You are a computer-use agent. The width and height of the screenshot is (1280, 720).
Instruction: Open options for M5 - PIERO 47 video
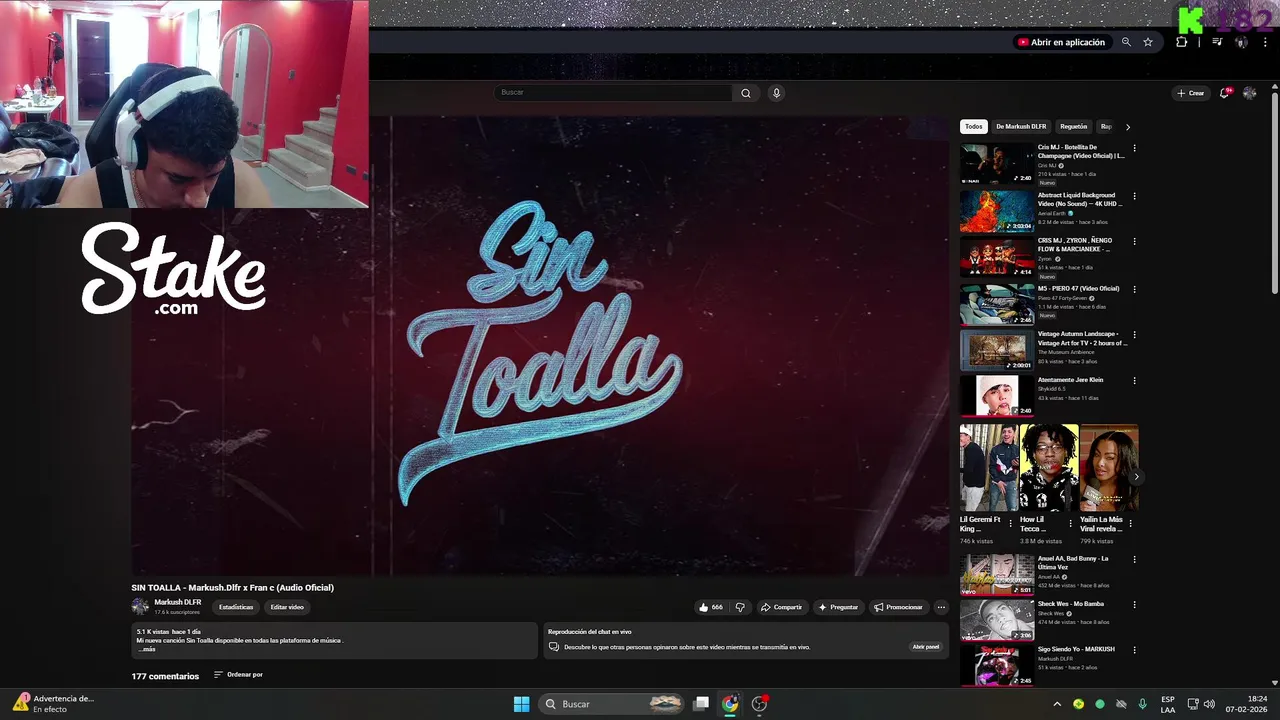point(1134,289)
